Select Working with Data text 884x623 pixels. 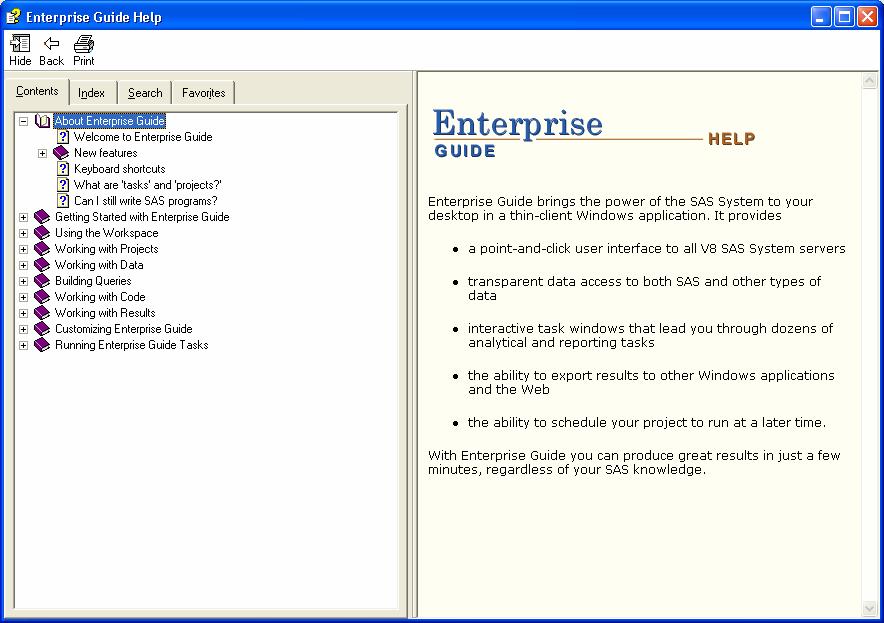click(x=99, y=265)
